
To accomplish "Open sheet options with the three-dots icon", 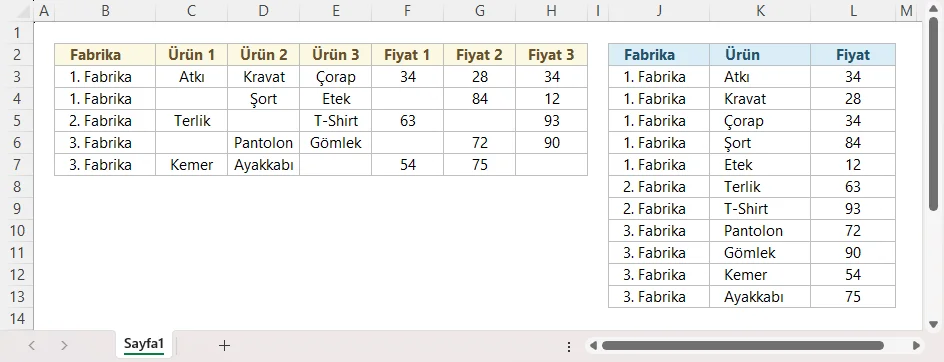I will (569, 346).
